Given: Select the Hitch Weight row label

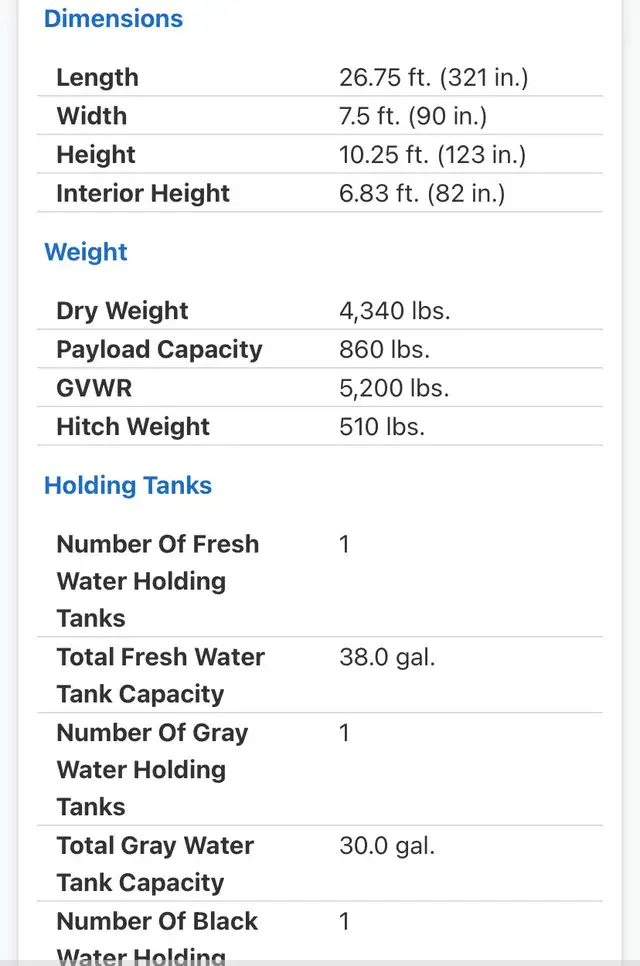Looking at the screenshot, I should point(133,427).
